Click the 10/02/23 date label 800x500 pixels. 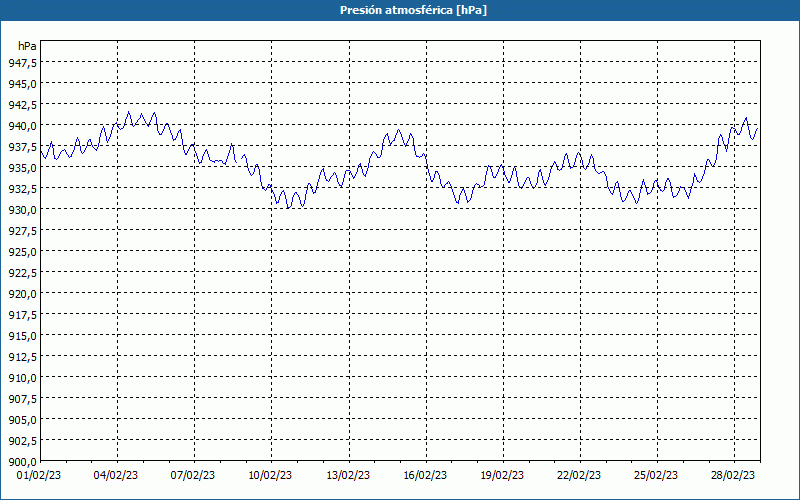(270, 476)
